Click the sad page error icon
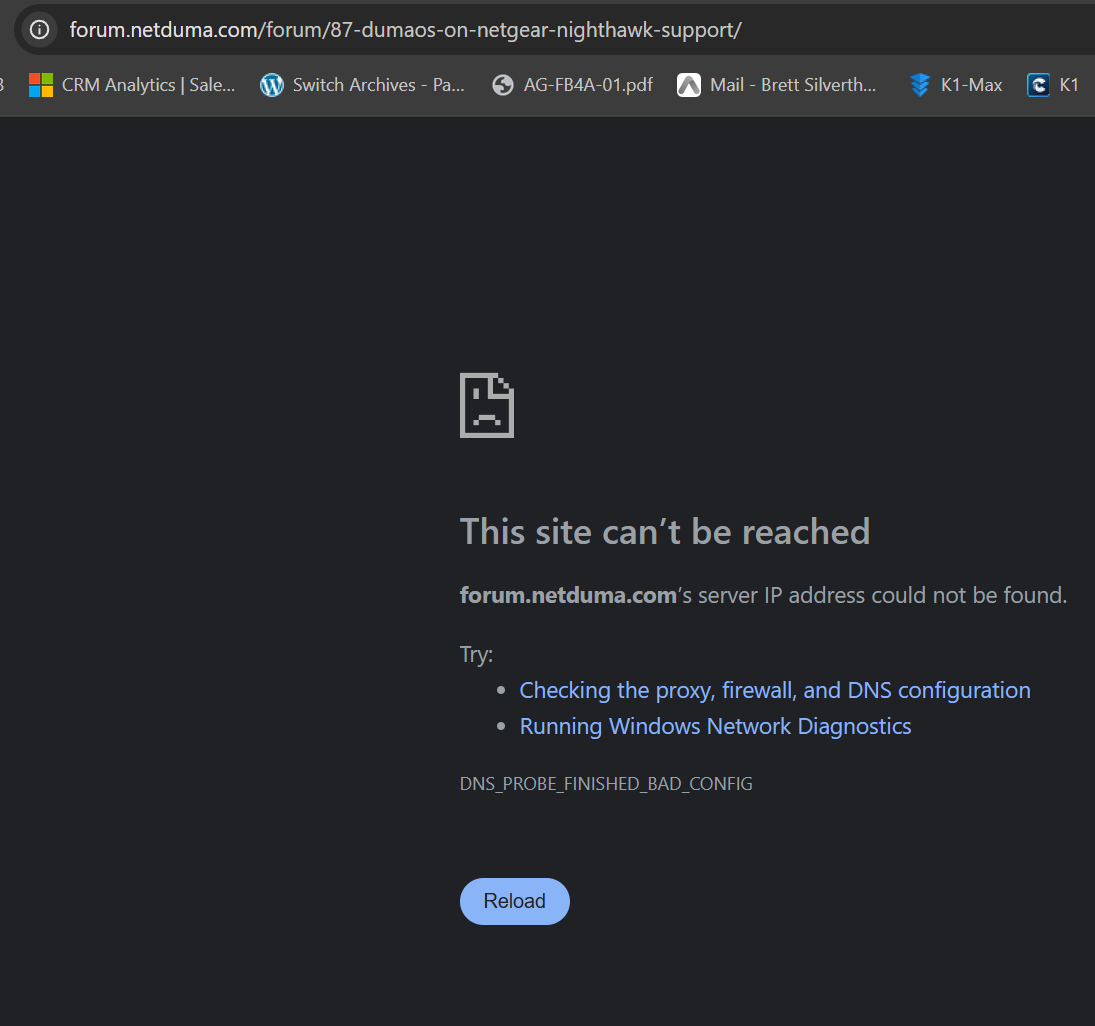Viewport: 1095px width, 1026px height. pos(487,405)
